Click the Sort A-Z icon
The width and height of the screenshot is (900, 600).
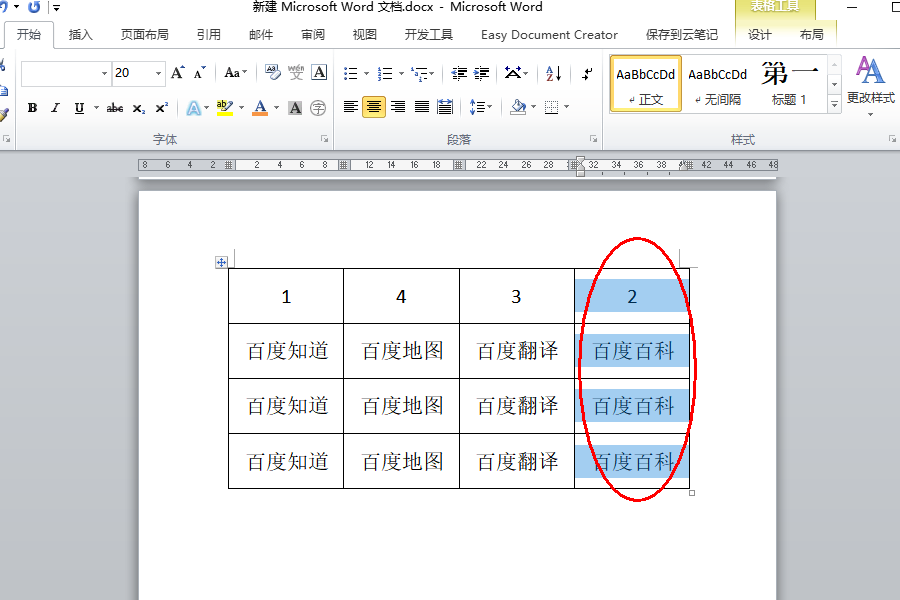(553, 73)
